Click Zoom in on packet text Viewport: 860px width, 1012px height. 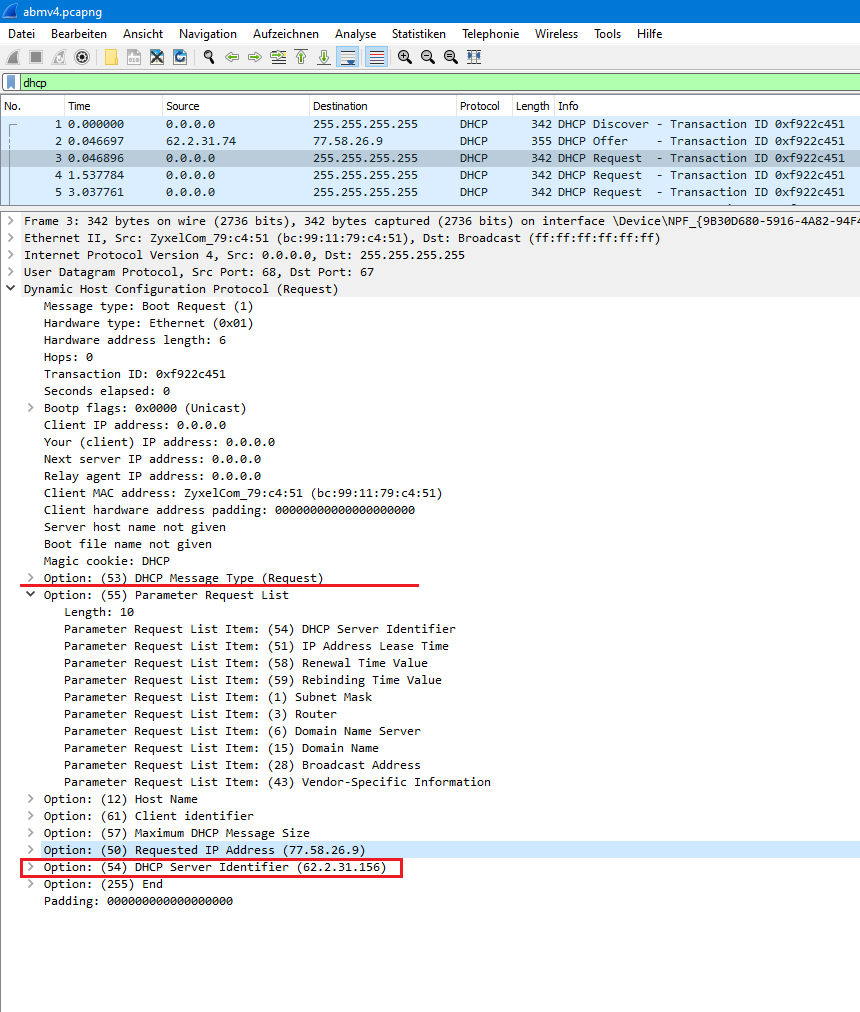pos(404,57)
